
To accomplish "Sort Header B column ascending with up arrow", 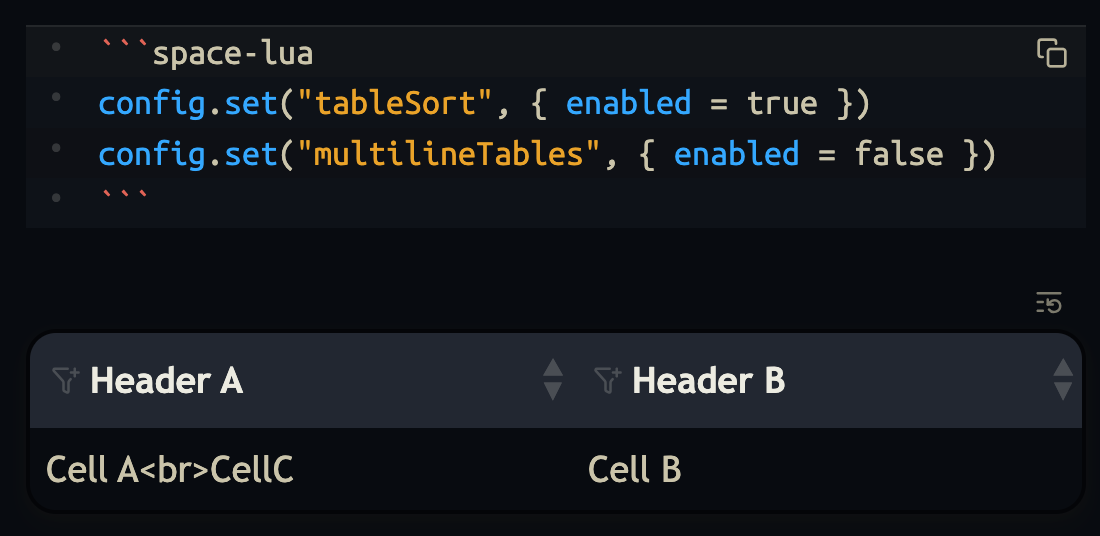I will coord(1063,370).
